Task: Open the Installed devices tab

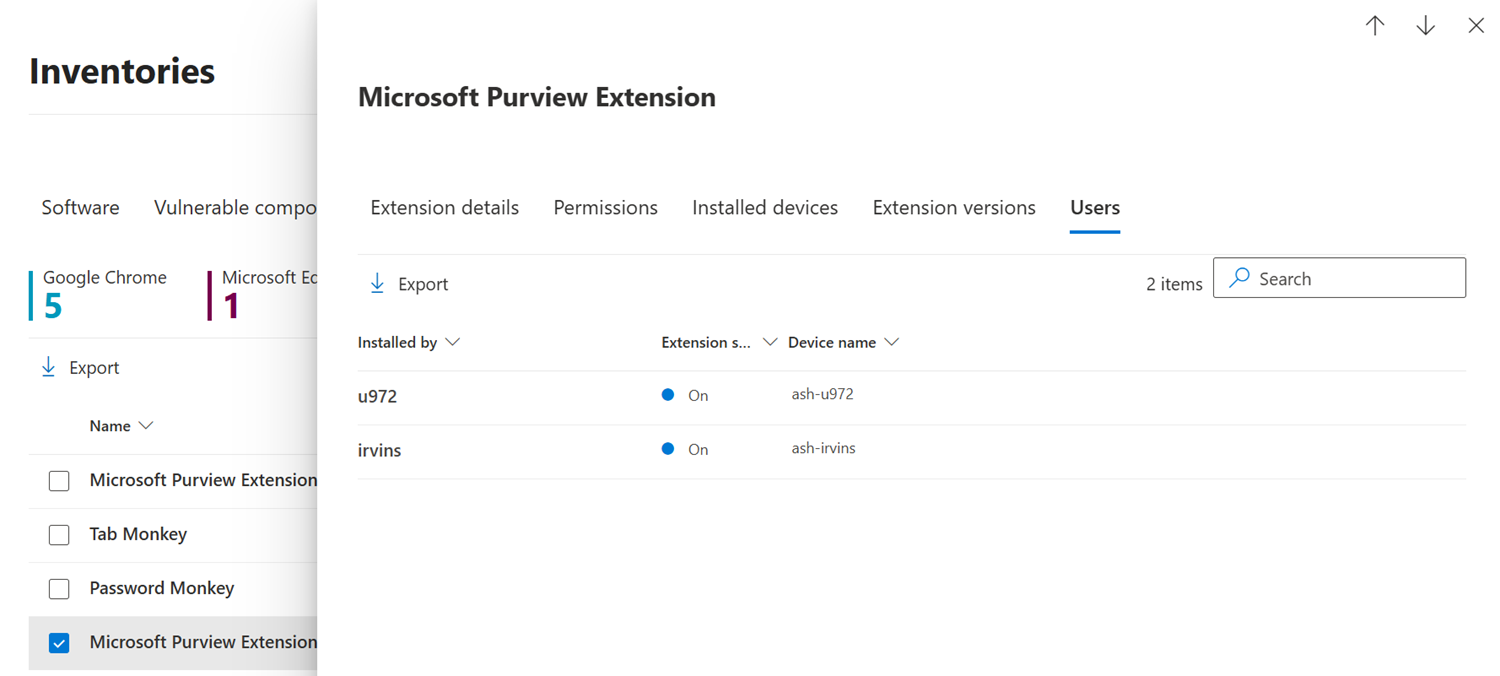Action: (765, 208)
